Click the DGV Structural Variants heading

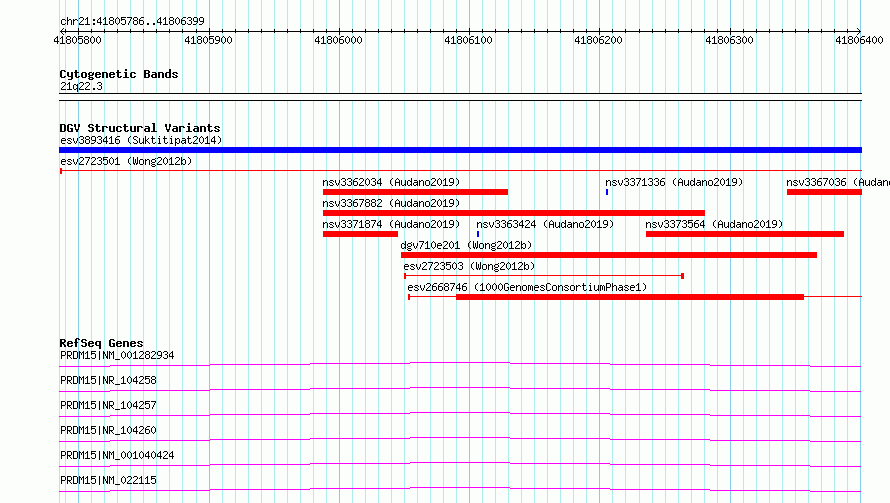tap(140, 128)
